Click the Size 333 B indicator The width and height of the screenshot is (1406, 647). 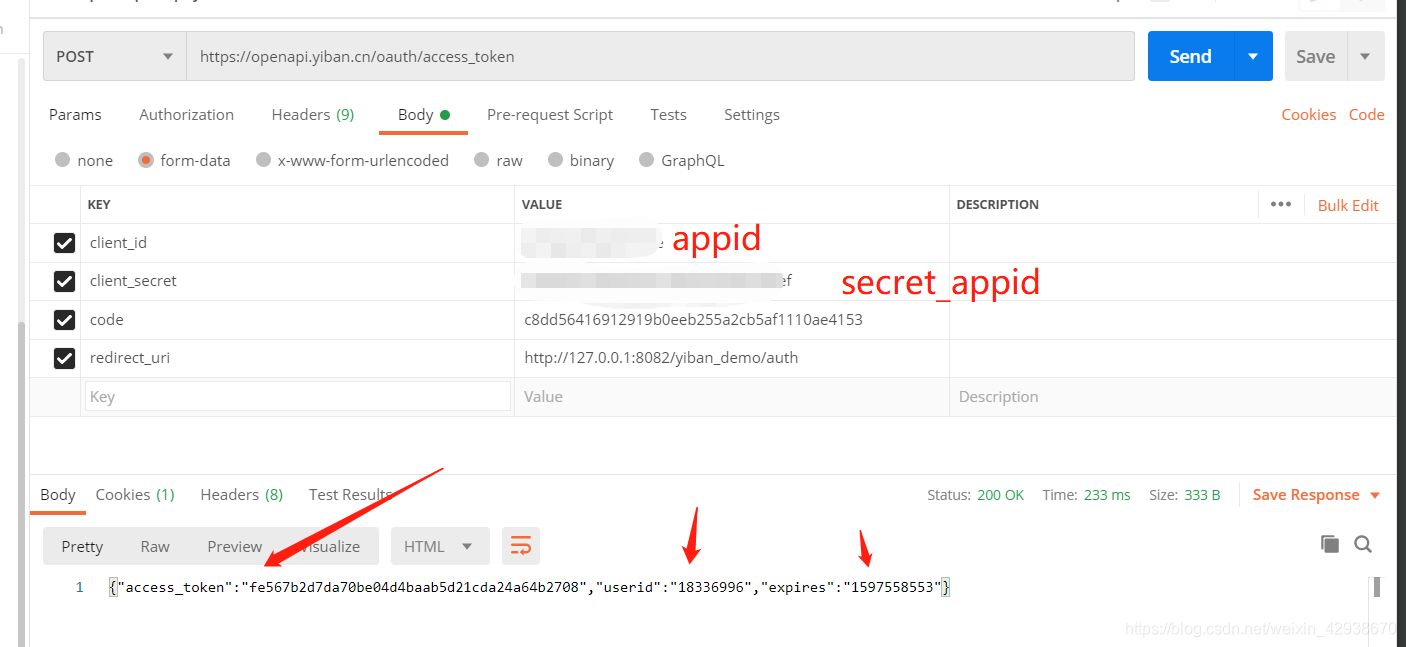(x=1184, y=495)
